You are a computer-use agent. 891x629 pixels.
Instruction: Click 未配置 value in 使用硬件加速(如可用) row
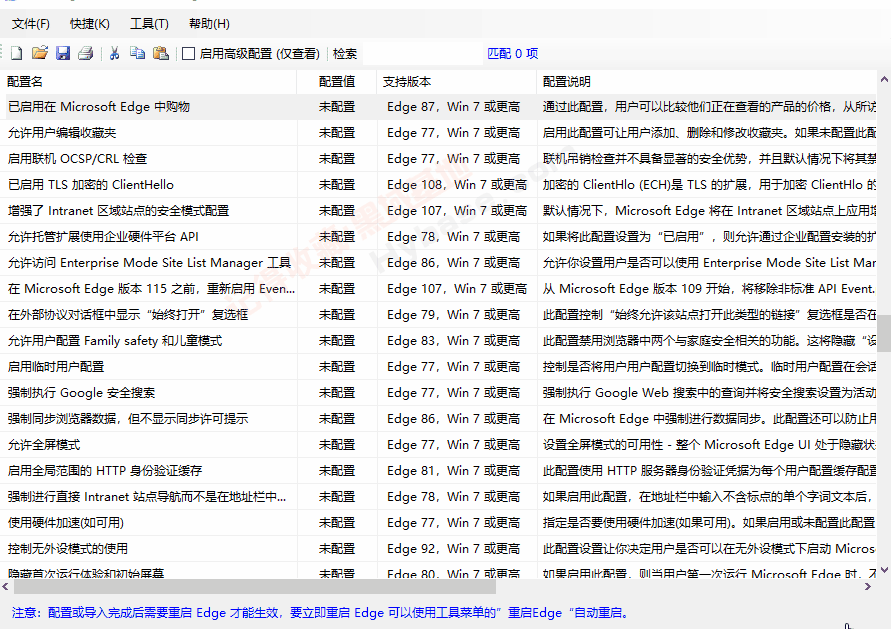pos(337,523)
